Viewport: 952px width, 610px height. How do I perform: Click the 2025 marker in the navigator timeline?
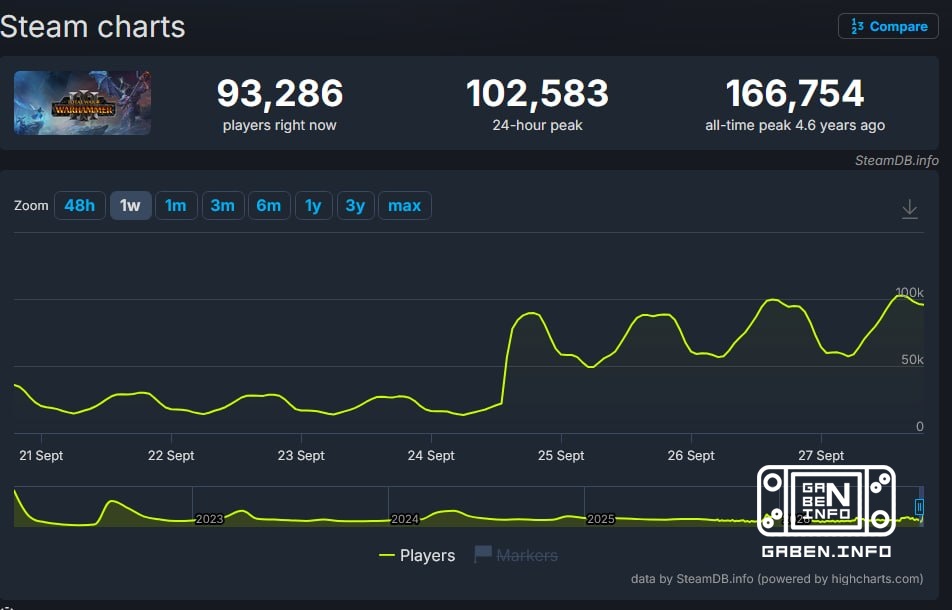(601, 519)
